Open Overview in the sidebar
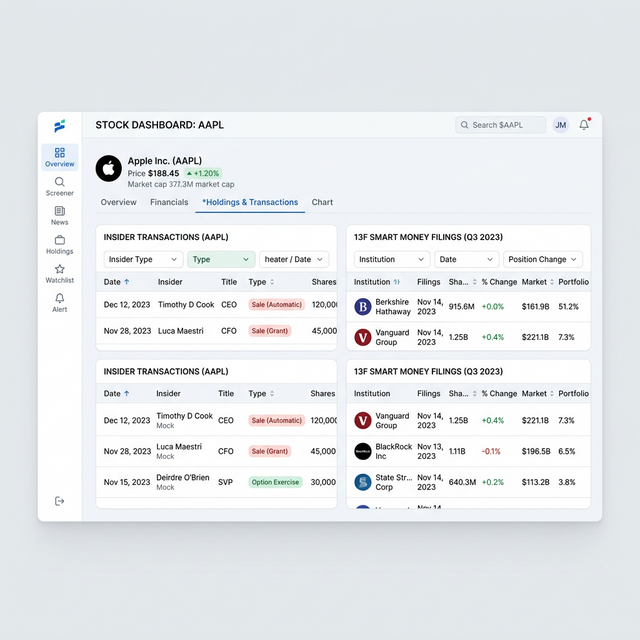Image resolution: width=640 pixels, height=640 pixels. point(60,158)
